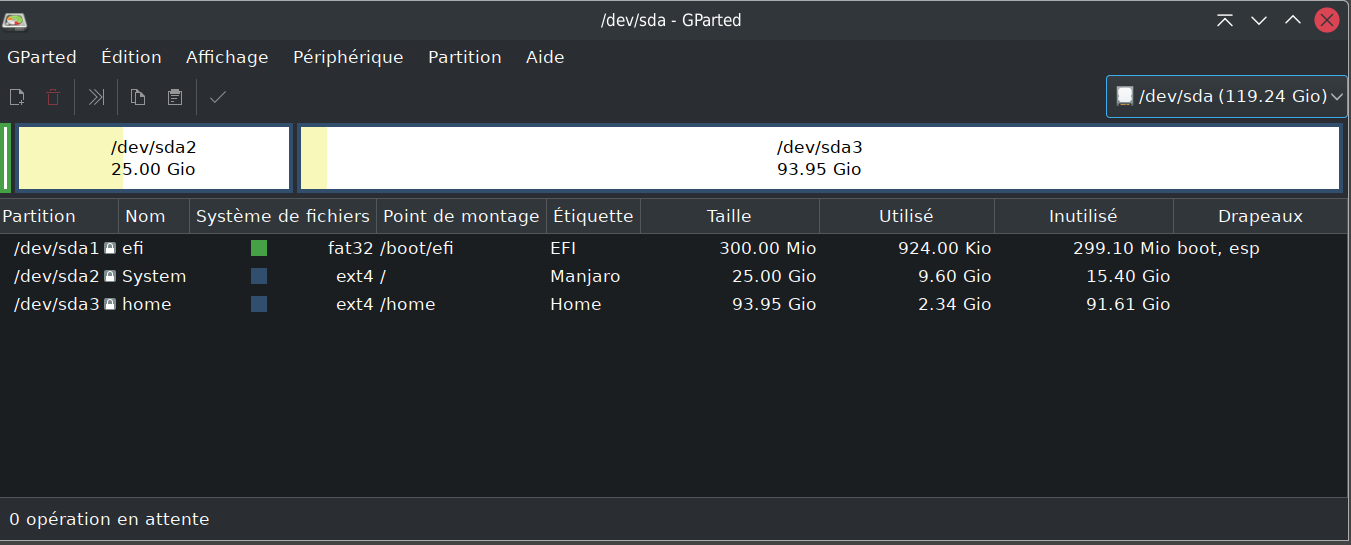Select the /dev/sda2 row
1351x545 pixels.
pos(675,276)
